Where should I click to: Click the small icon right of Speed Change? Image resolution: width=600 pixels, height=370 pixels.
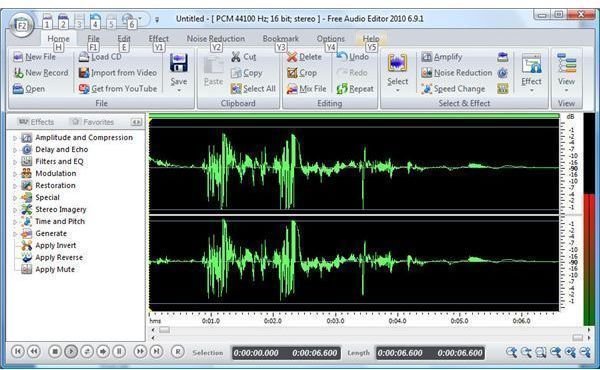click(x=502, y=89)
